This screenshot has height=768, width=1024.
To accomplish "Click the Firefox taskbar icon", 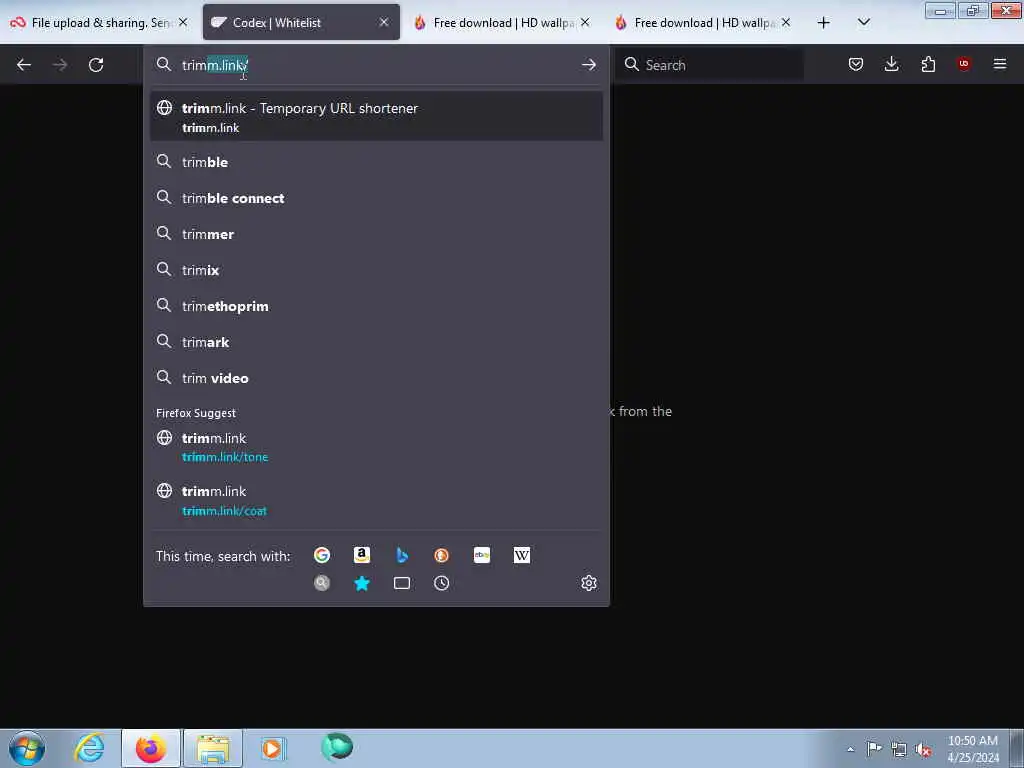I will (151, 748).
